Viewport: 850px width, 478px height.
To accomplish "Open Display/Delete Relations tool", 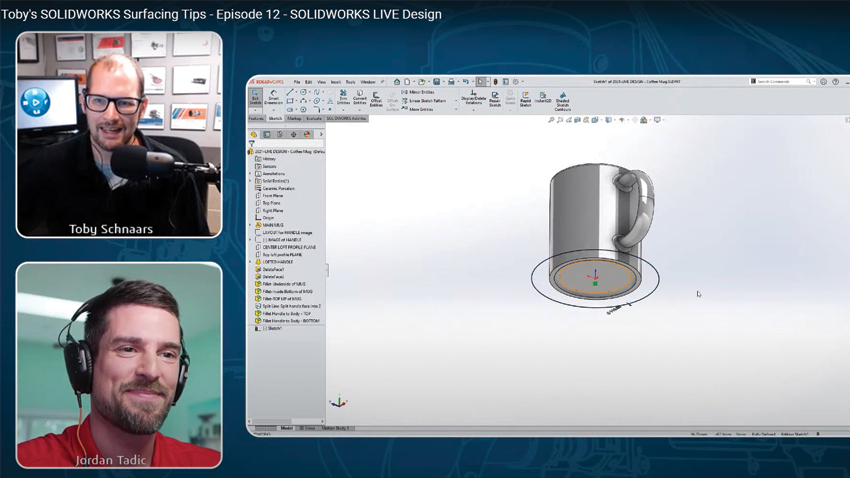I will tap(473, 98).
